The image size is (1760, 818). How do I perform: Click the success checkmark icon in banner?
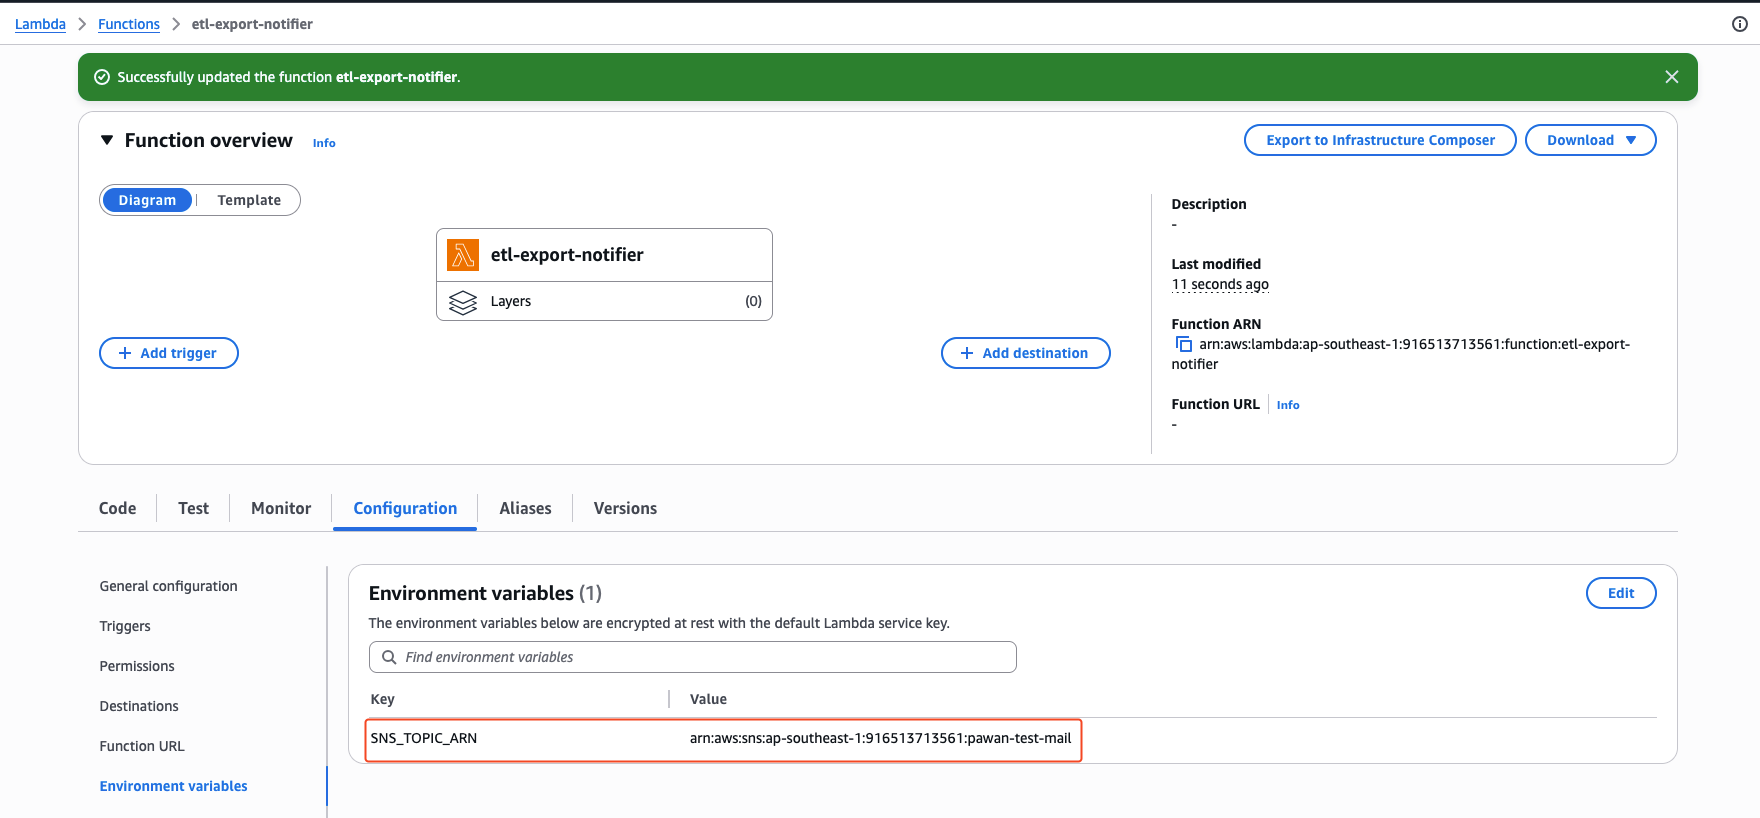tap(101, 77)
